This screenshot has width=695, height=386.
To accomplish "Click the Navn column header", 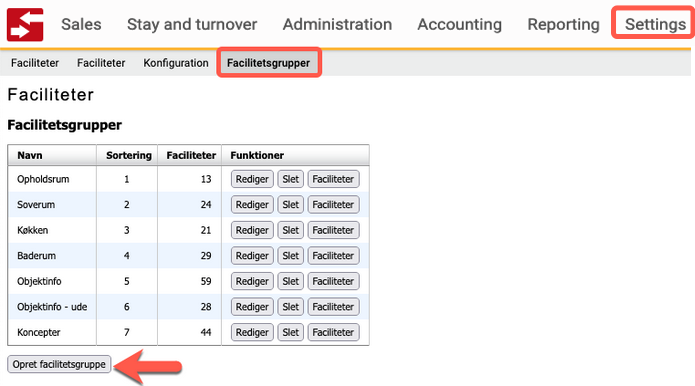I will tap(30, 156).
